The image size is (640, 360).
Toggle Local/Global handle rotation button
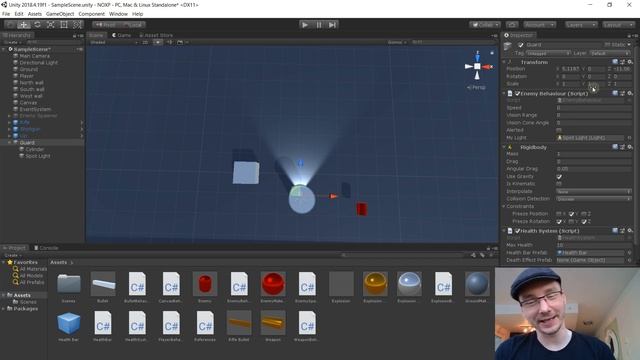[132, 25]
